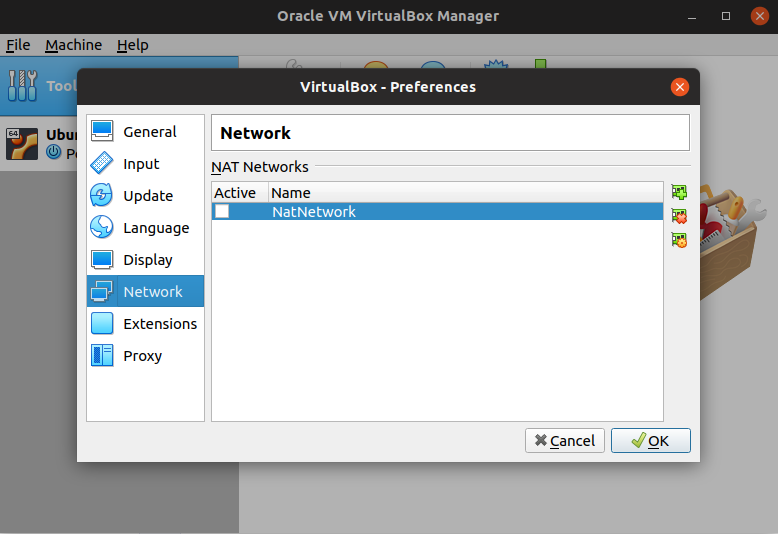The width and height of the screenshot is (778, 534).
Task: Open the Extensions preferences section
Action: [x=145, y=324]
